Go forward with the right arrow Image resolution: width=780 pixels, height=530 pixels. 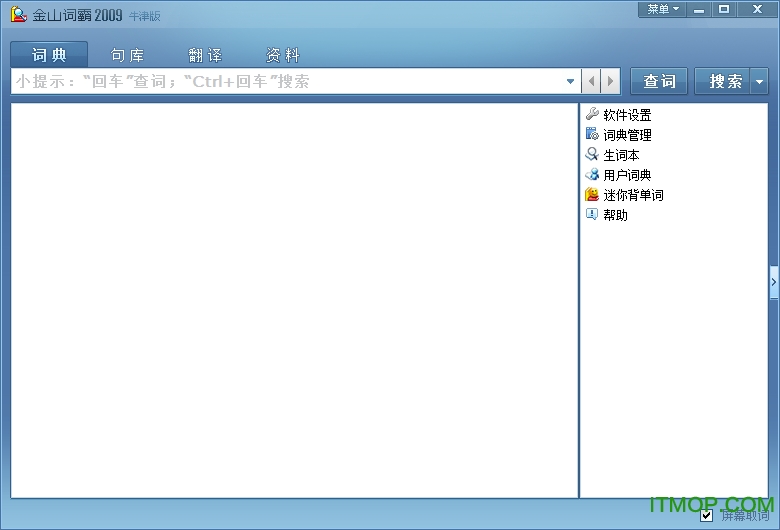click(x=610, y=82)
